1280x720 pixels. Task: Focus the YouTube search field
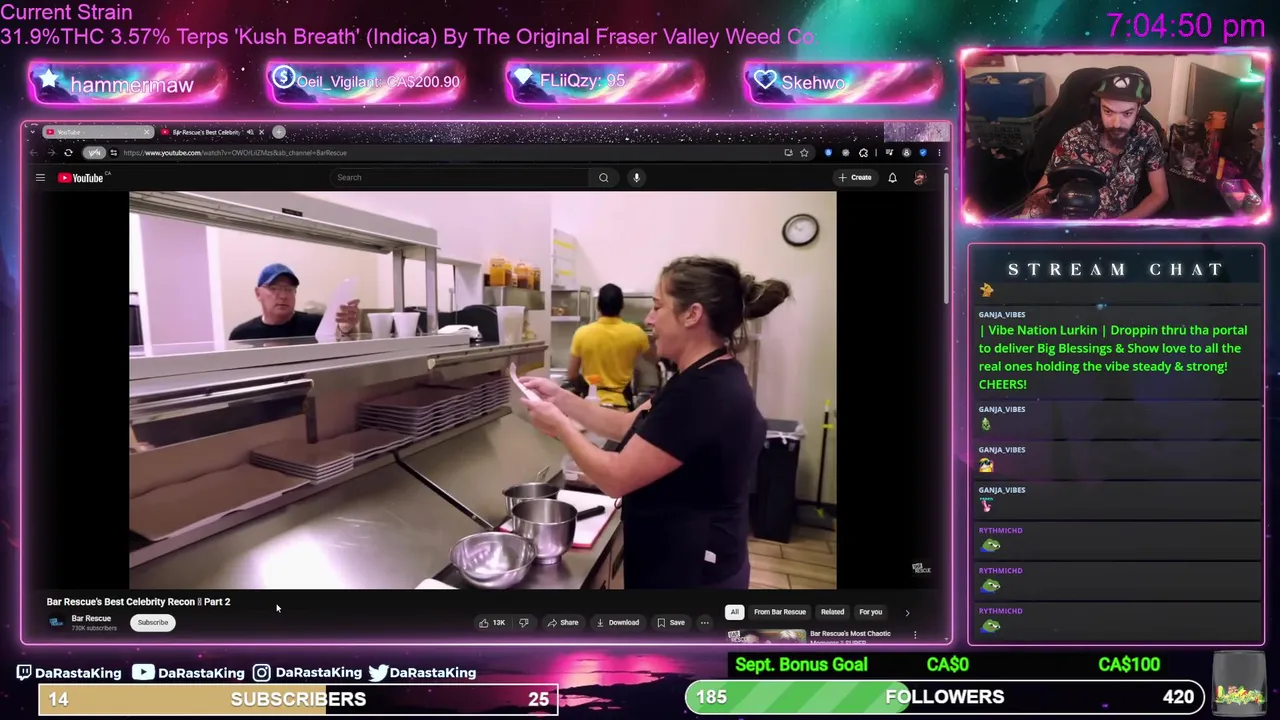460,178
